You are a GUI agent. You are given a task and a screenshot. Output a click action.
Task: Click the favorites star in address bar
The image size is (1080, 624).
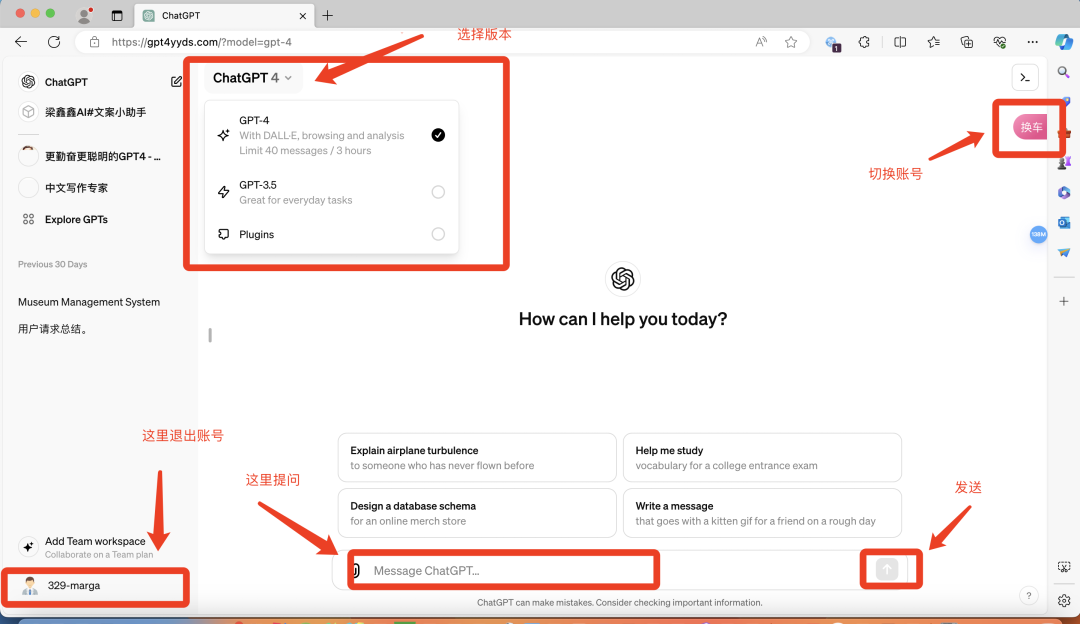(791, 42)
